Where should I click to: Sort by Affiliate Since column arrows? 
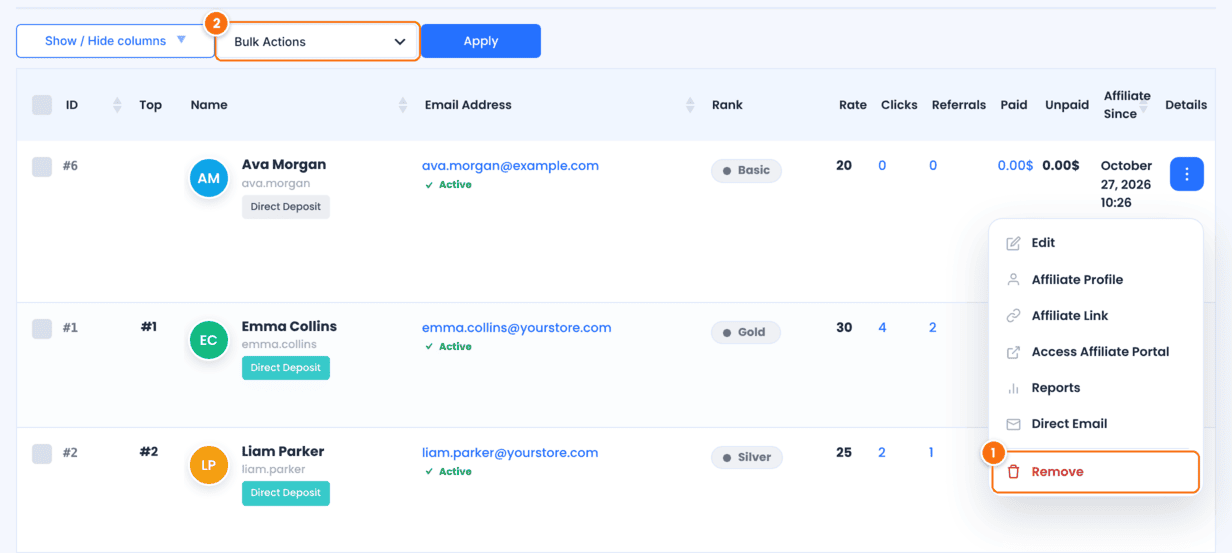coord(1143,106)
